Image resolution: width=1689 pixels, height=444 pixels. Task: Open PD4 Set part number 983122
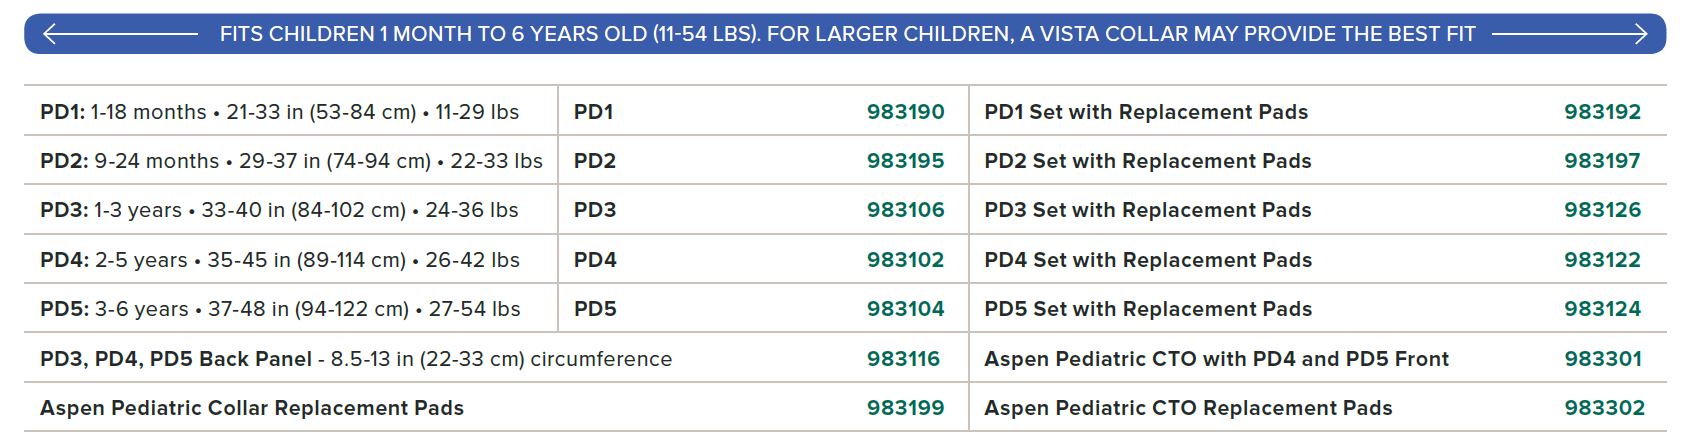[x=1602, y=260]
